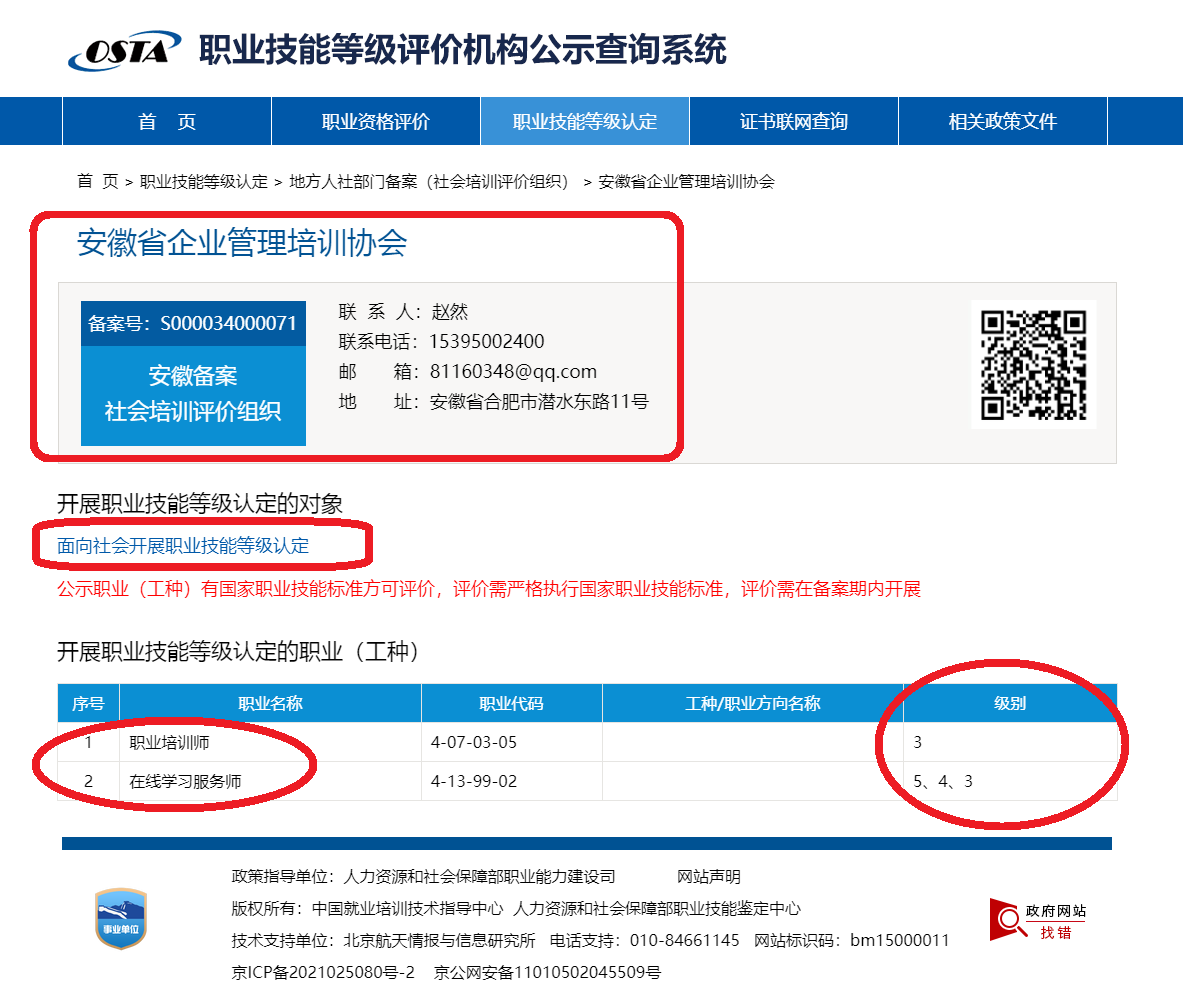Click the 工种/职业方向名称 column header

pos(753,704)
